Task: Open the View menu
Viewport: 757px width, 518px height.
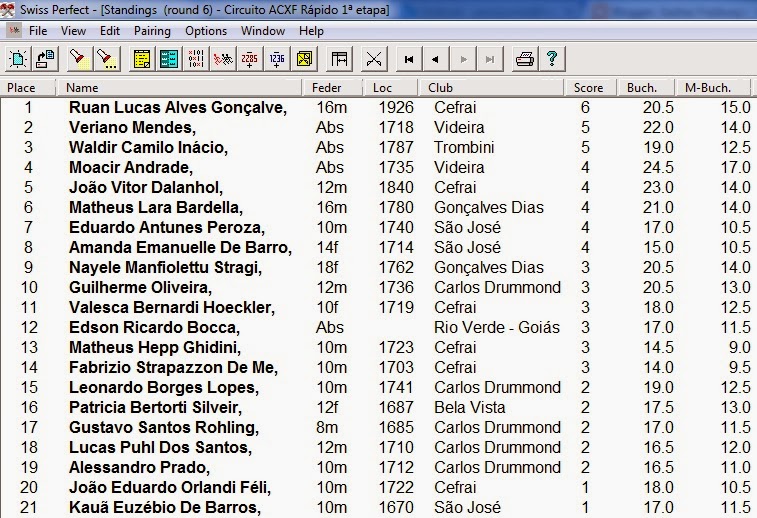Action: [x=73, y=31]
